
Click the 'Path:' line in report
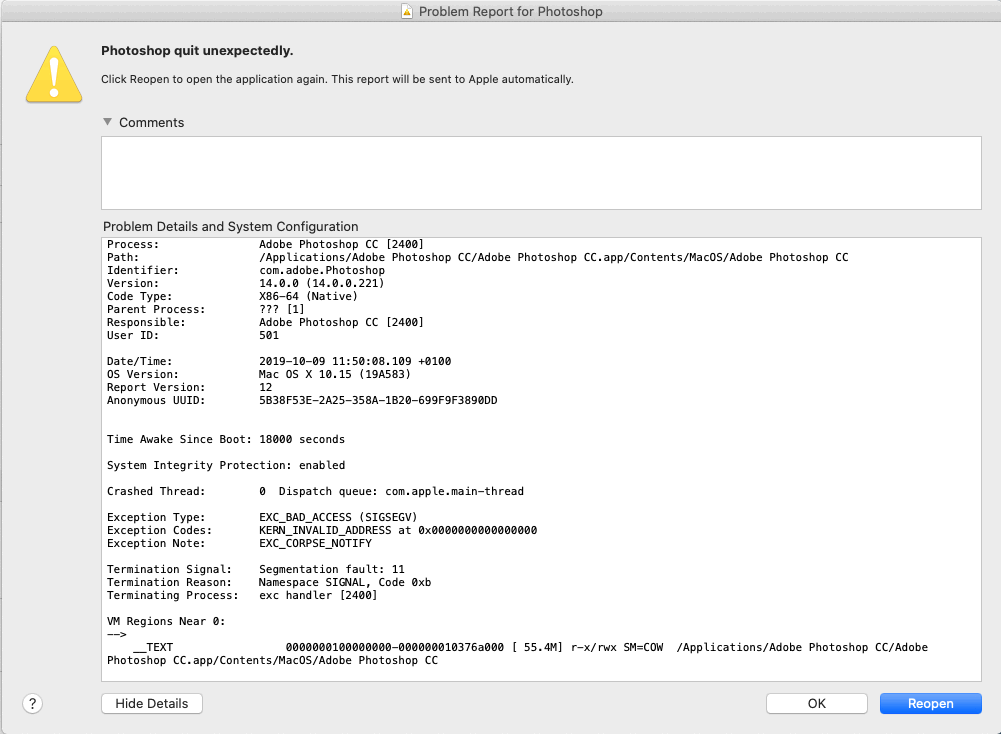478,257
